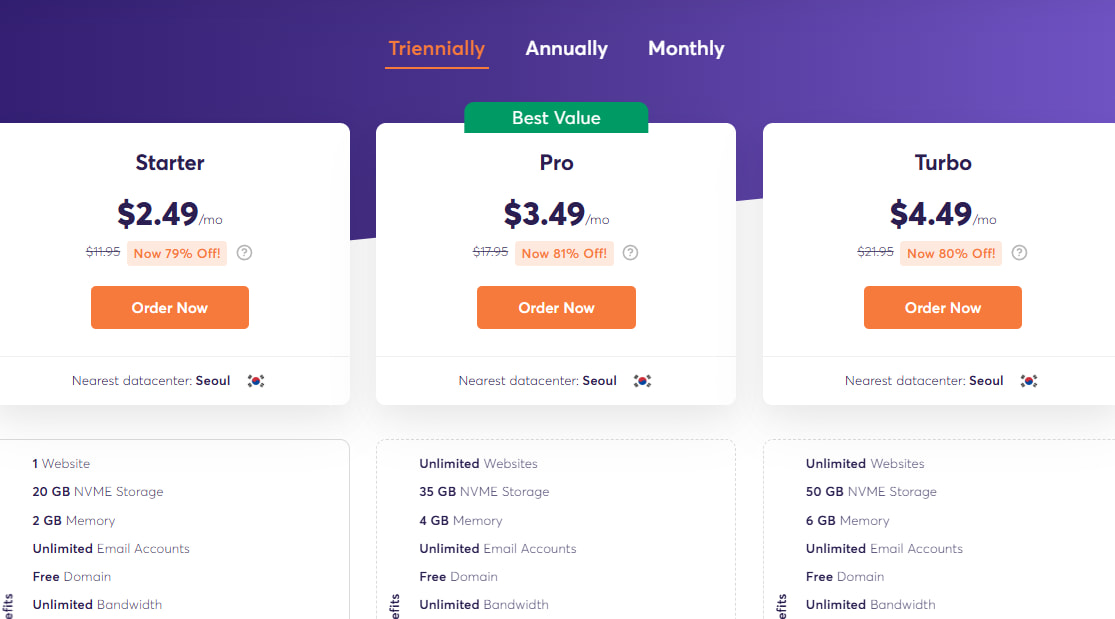
Task: Choose the Monthly billing tab
Action: click(x=686, y=48)
